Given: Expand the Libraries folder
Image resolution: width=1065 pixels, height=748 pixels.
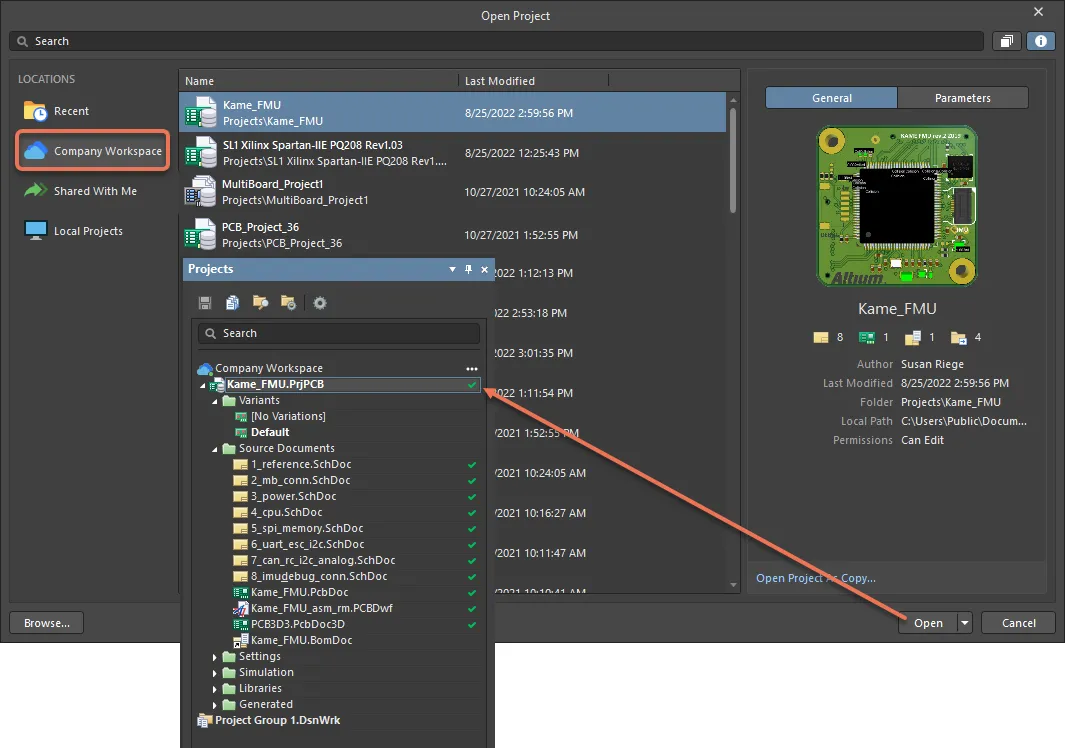Looking at the screenshot, I should tap(215, 689).
